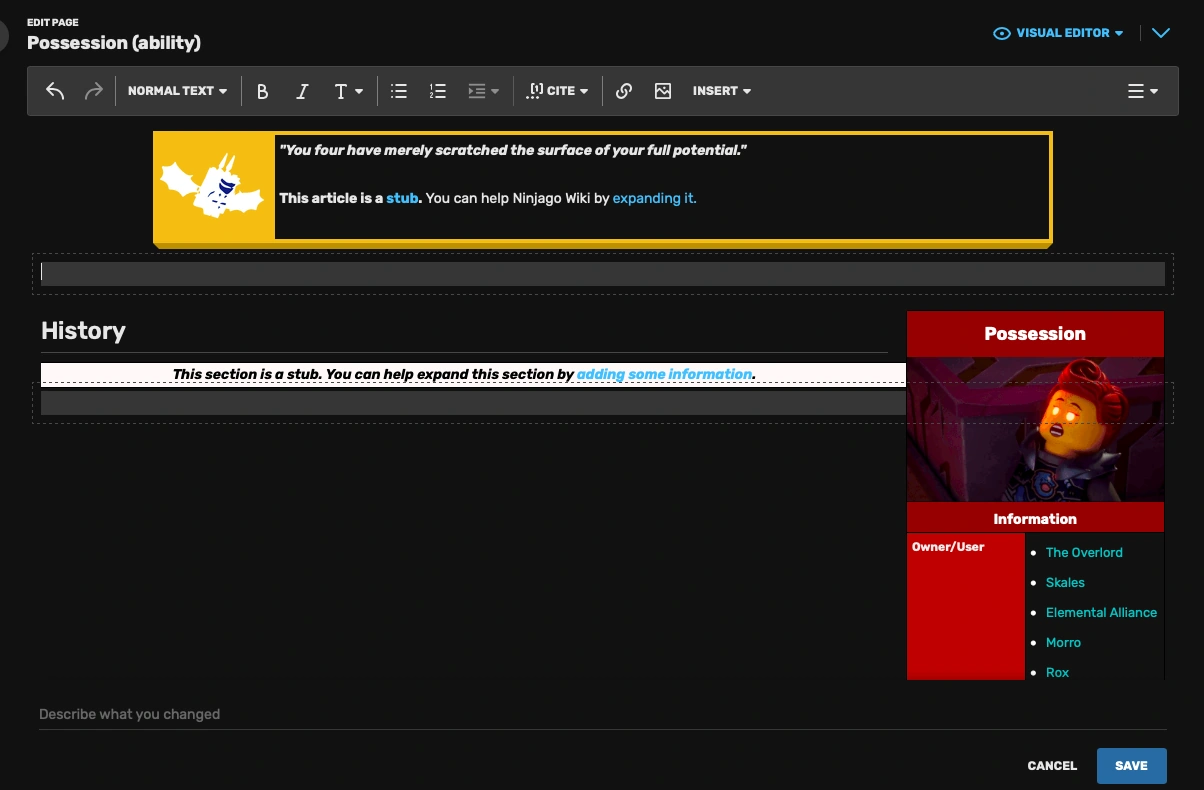The height and width of the screenshot is (790, 1204).
Task: Select the quote text in stub notice
Action: [x=513, y=150]
